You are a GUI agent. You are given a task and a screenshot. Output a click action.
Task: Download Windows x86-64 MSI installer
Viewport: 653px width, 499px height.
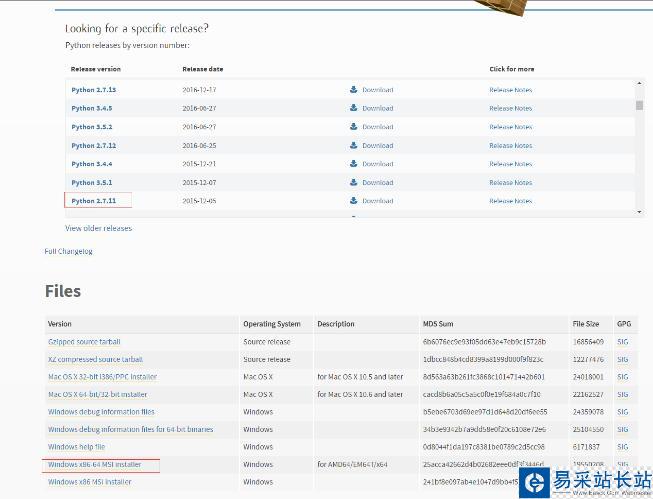click(x=95, y=464)
